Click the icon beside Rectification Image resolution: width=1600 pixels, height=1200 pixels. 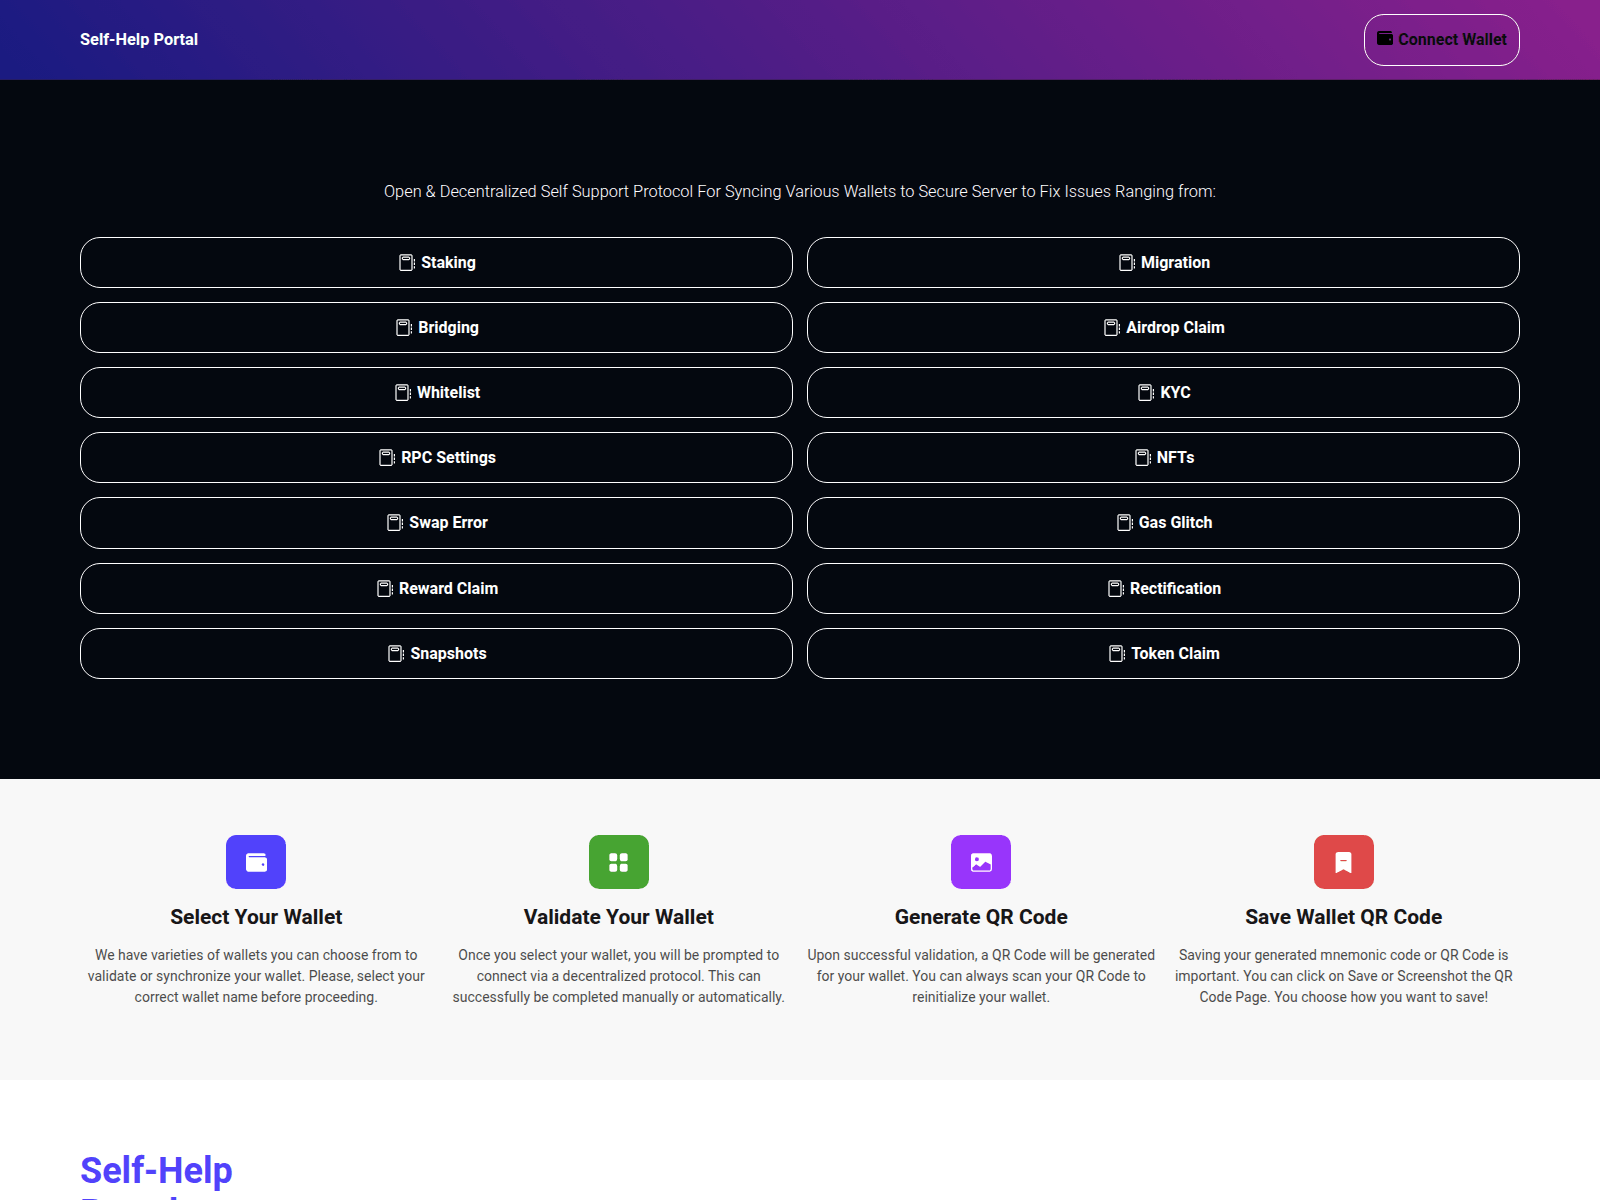1116,589
